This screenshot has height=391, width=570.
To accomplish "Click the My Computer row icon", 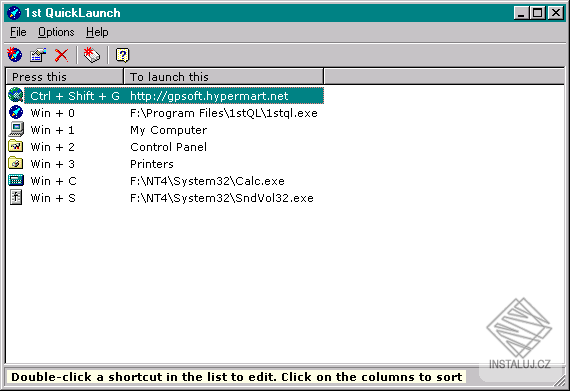I will (x=16, y=129).
